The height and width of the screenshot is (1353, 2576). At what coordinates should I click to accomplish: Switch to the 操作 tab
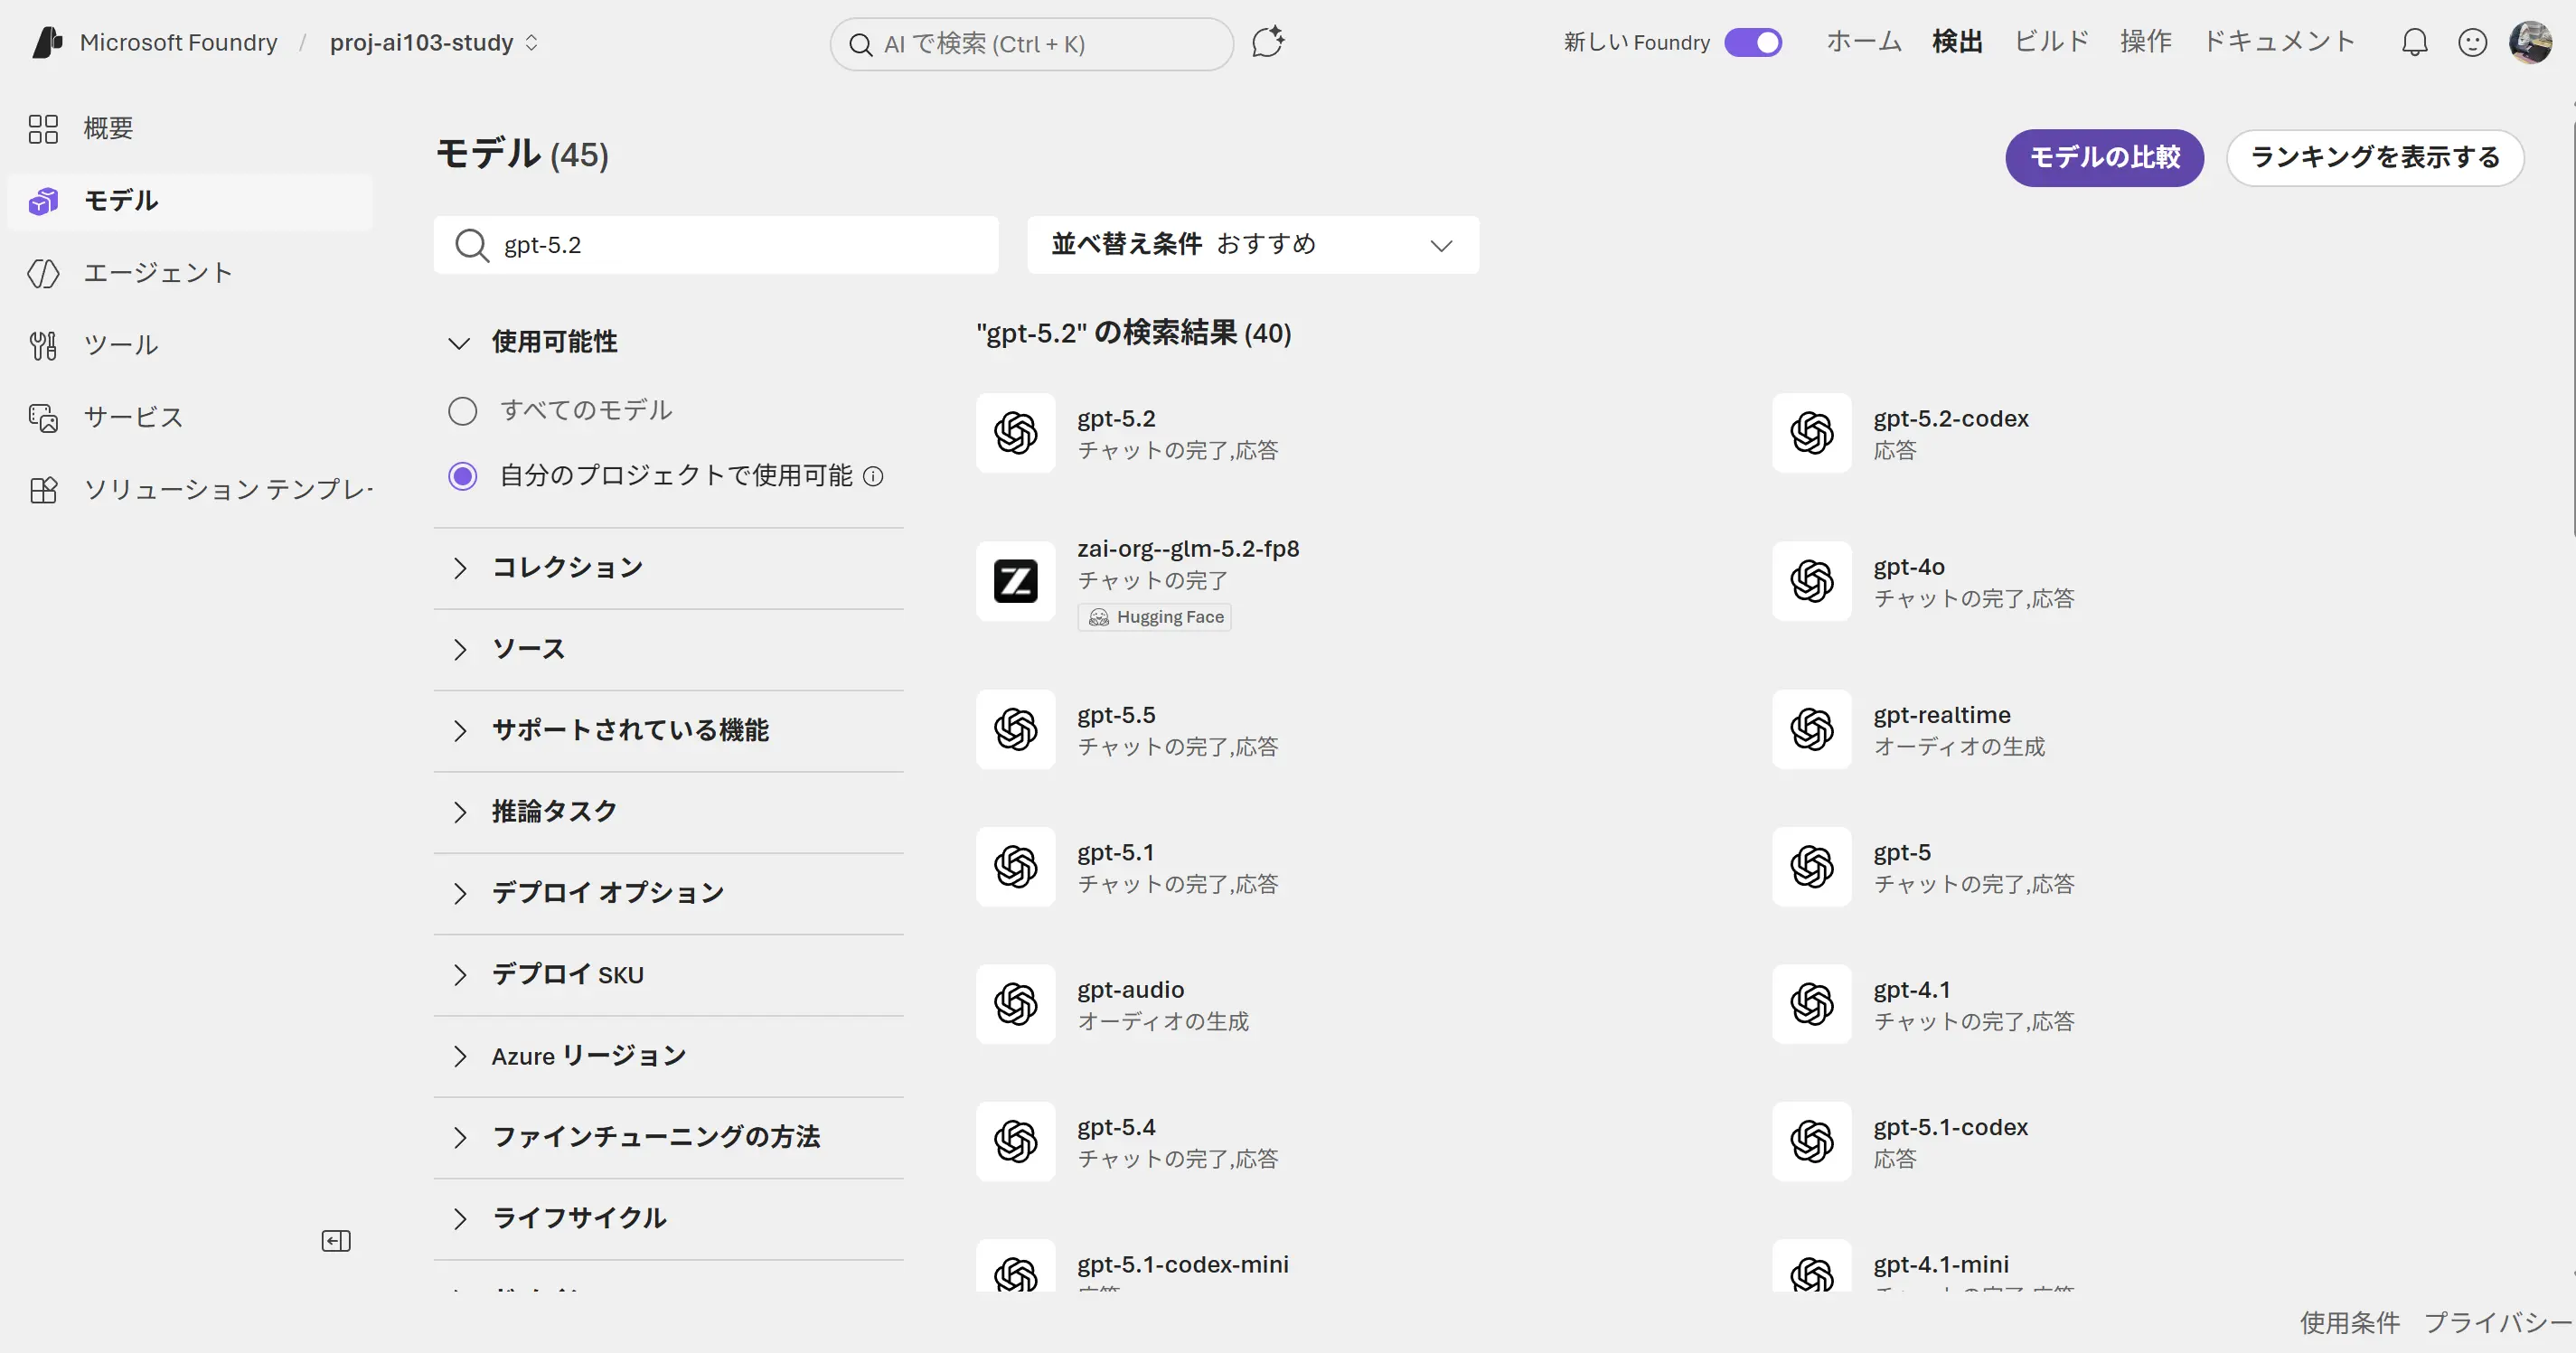coord(2146,42)
